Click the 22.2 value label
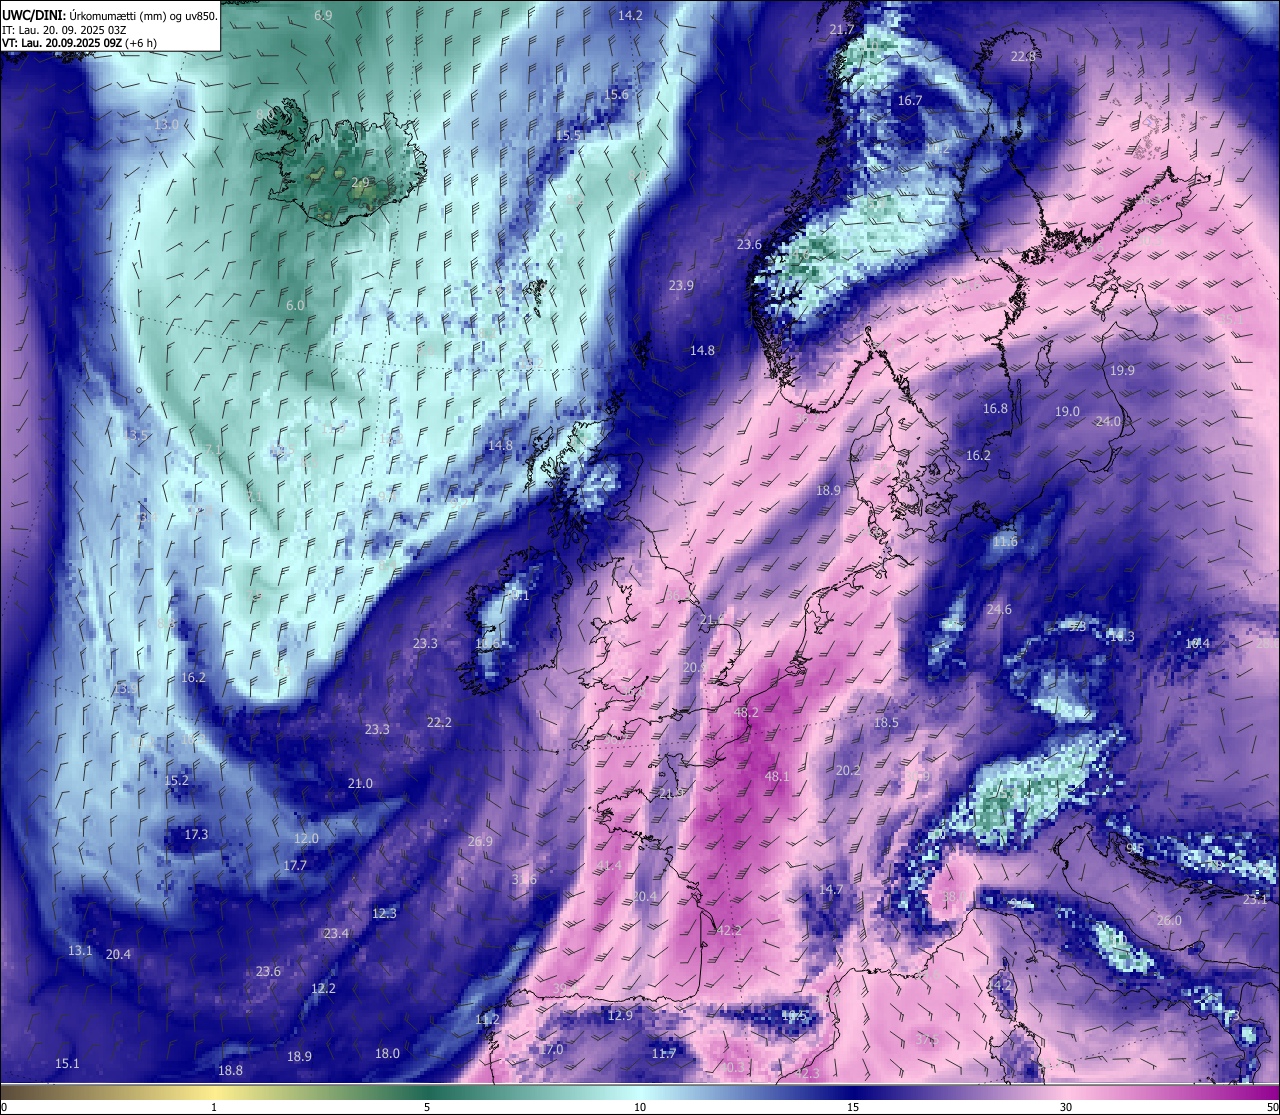Screen dimensions: 1280x1115 (439, 722)
